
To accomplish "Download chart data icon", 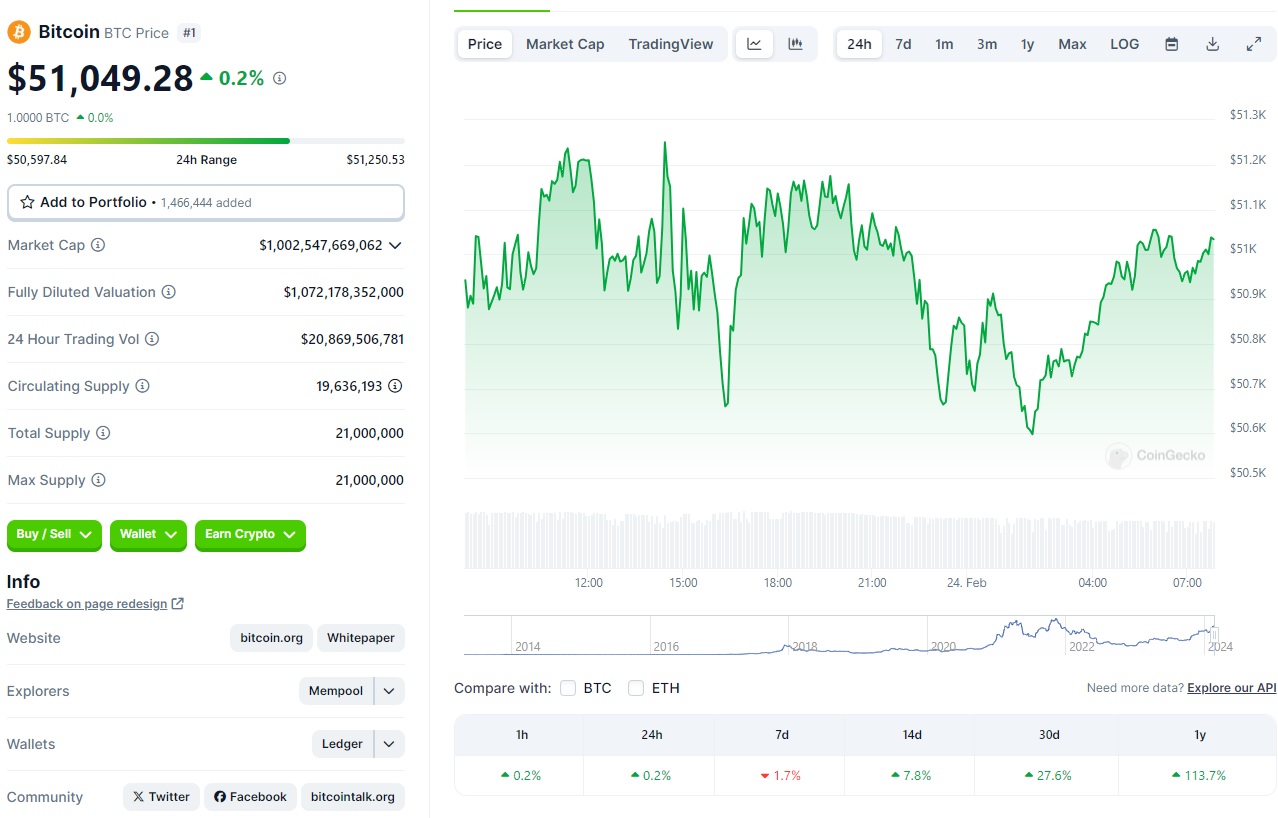I will tap(1213, 44).
